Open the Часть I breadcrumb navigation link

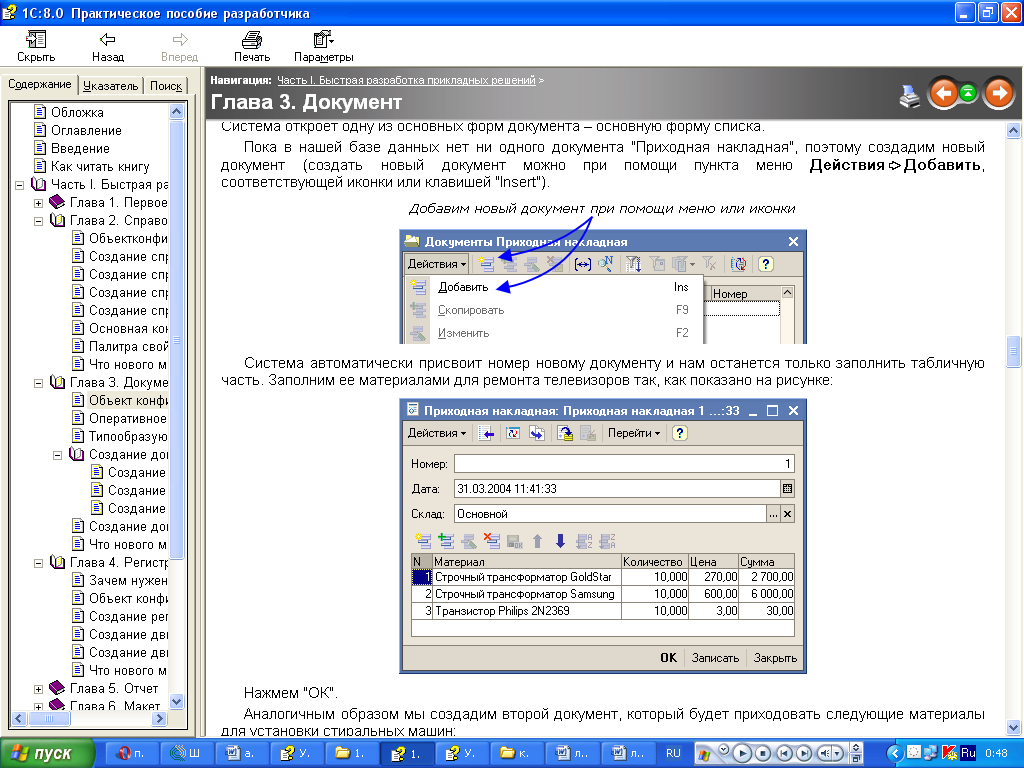(x=406, y=79)
